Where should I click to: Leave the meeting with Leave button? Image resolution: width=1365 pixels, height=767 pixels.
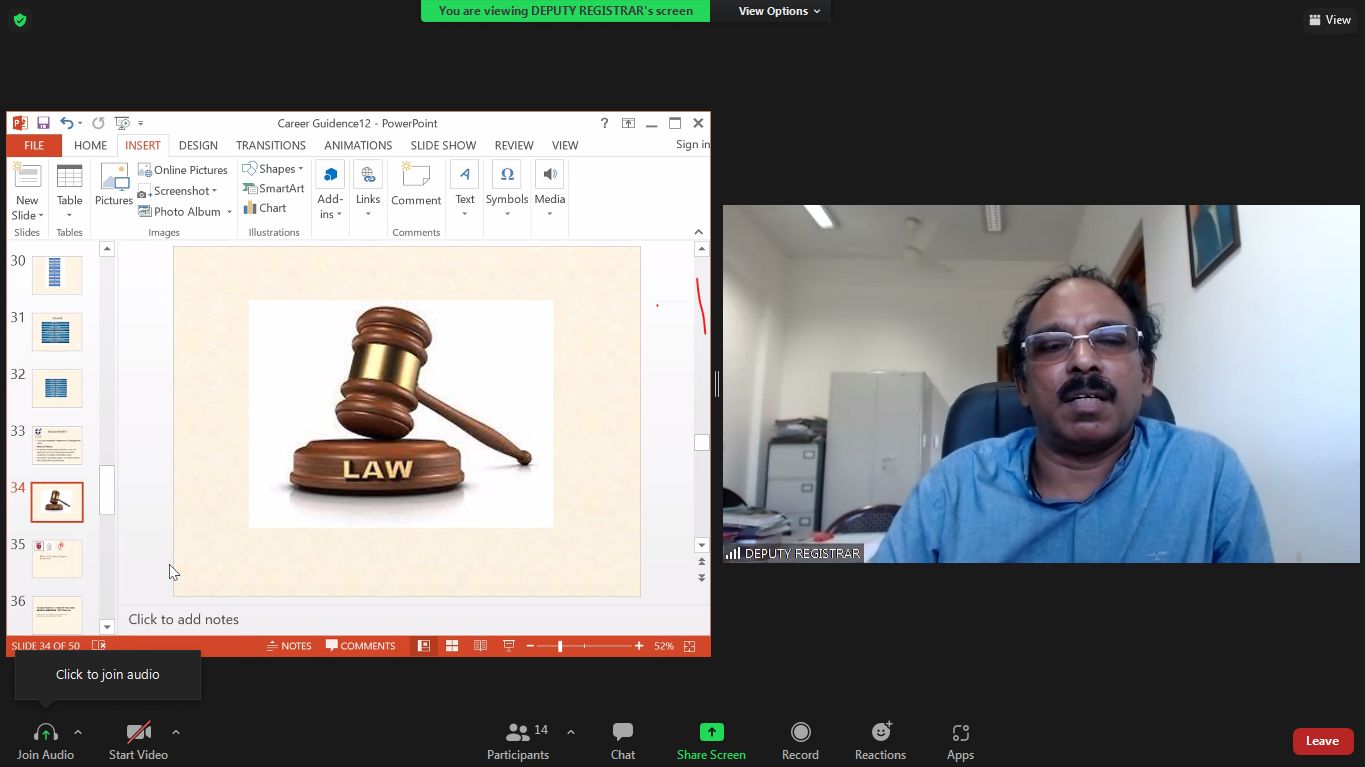pos(1322,741)
